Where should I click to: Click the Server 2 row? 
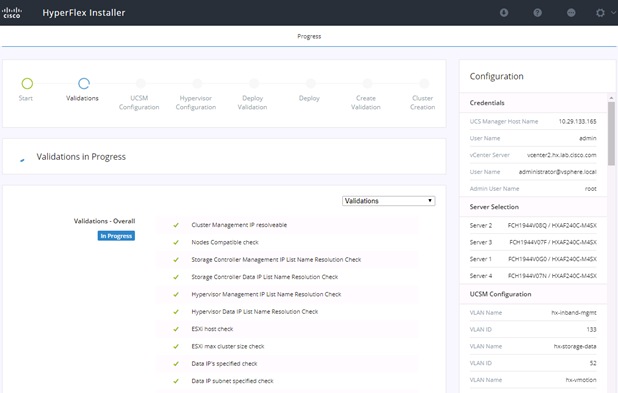coord(533,225)
